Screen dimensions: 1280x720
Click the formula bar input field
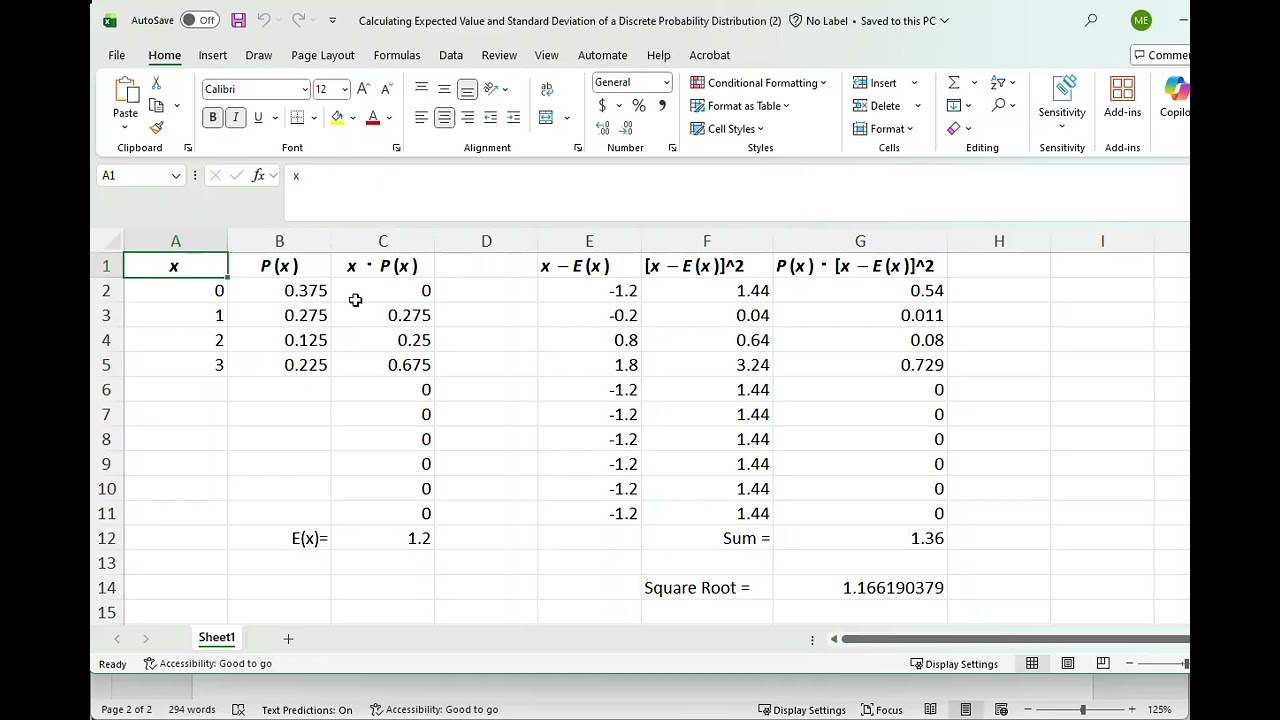(737, 192)
